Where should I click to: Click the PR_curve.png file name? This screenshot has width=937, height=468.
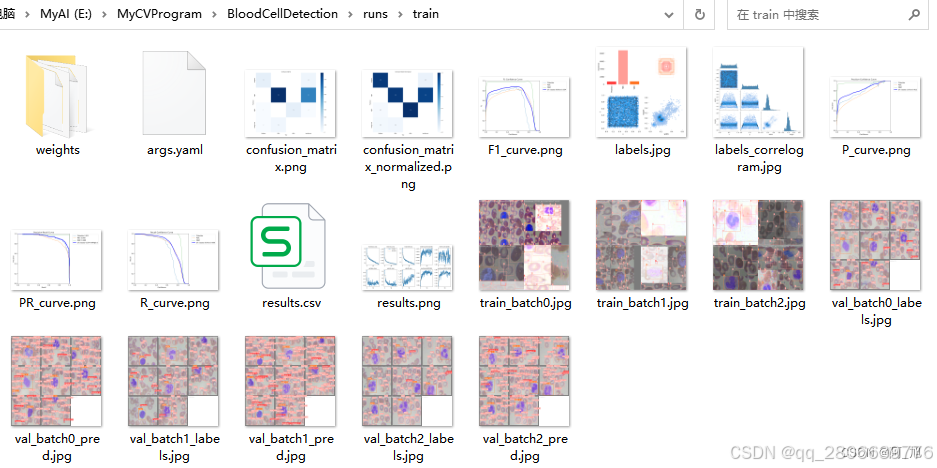[x=57, y=302]
